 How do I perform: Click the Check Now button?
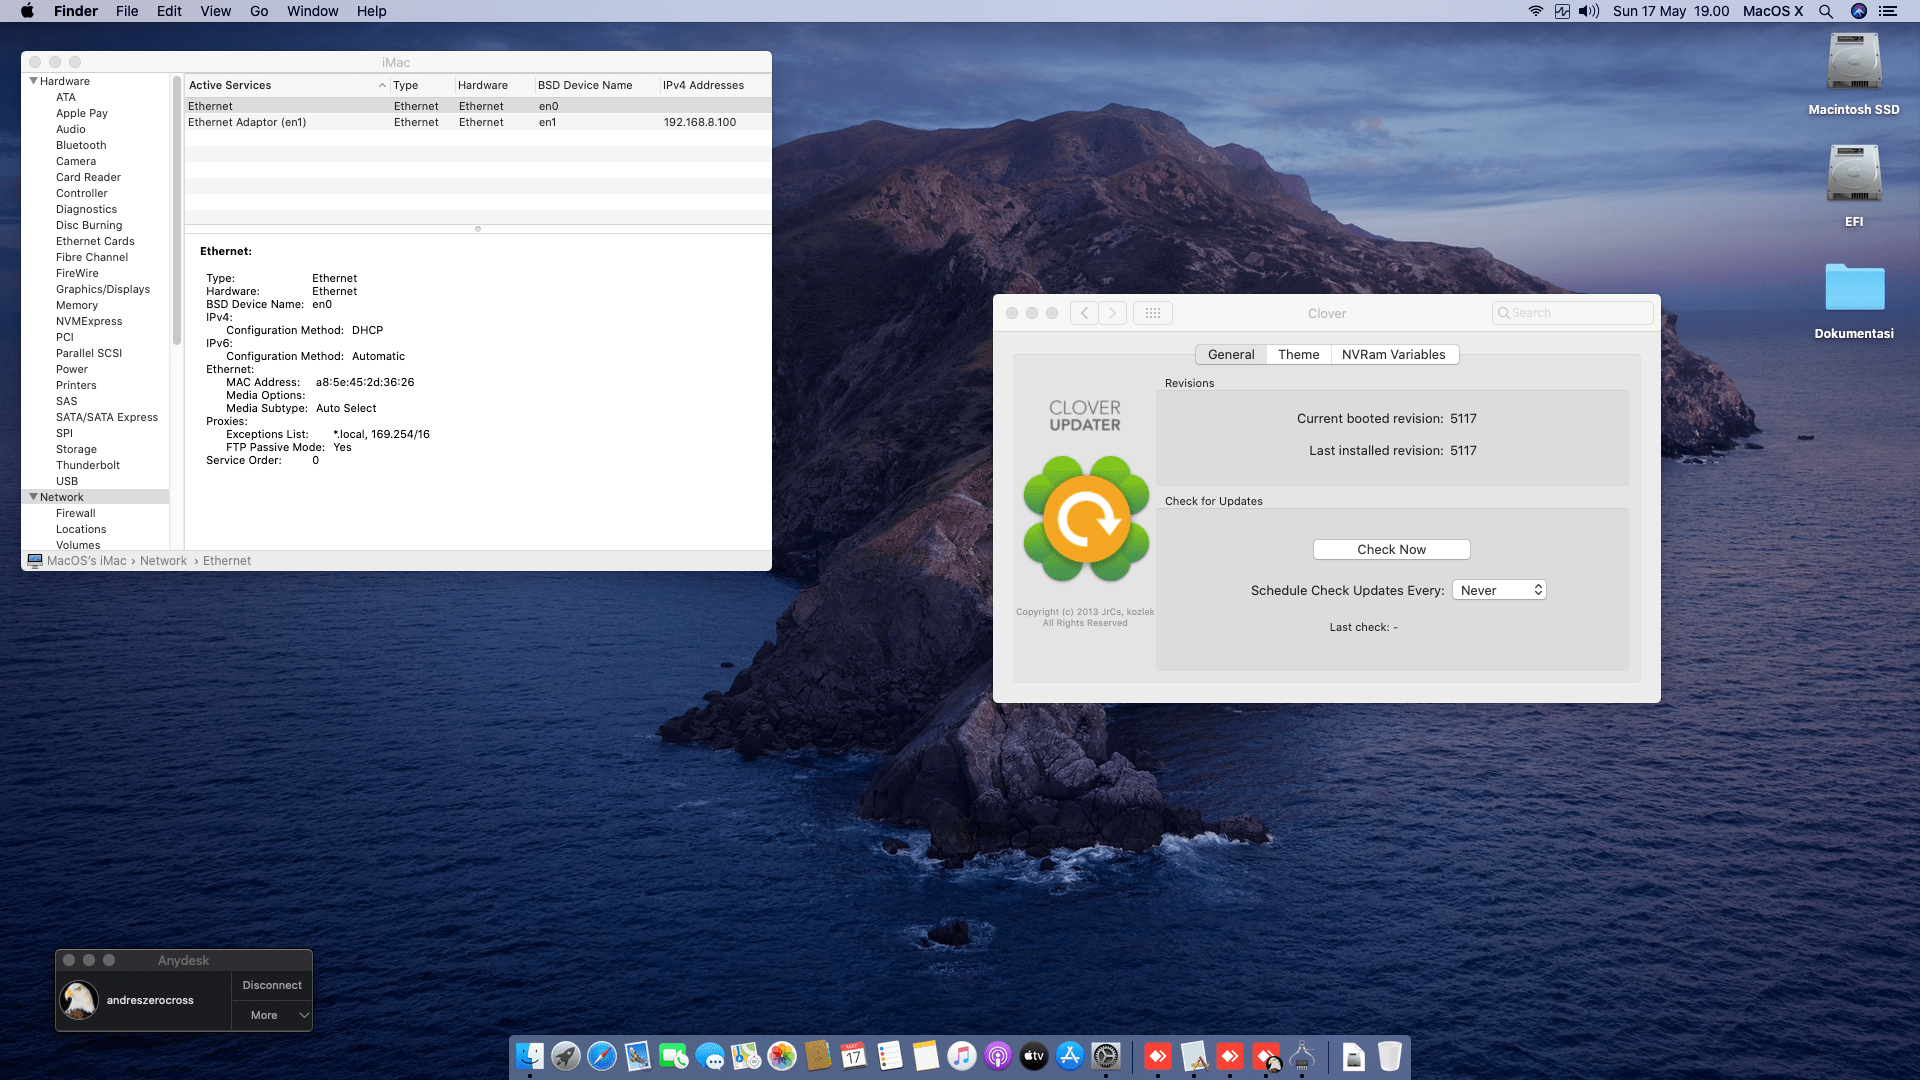[x=1391, y=549]
